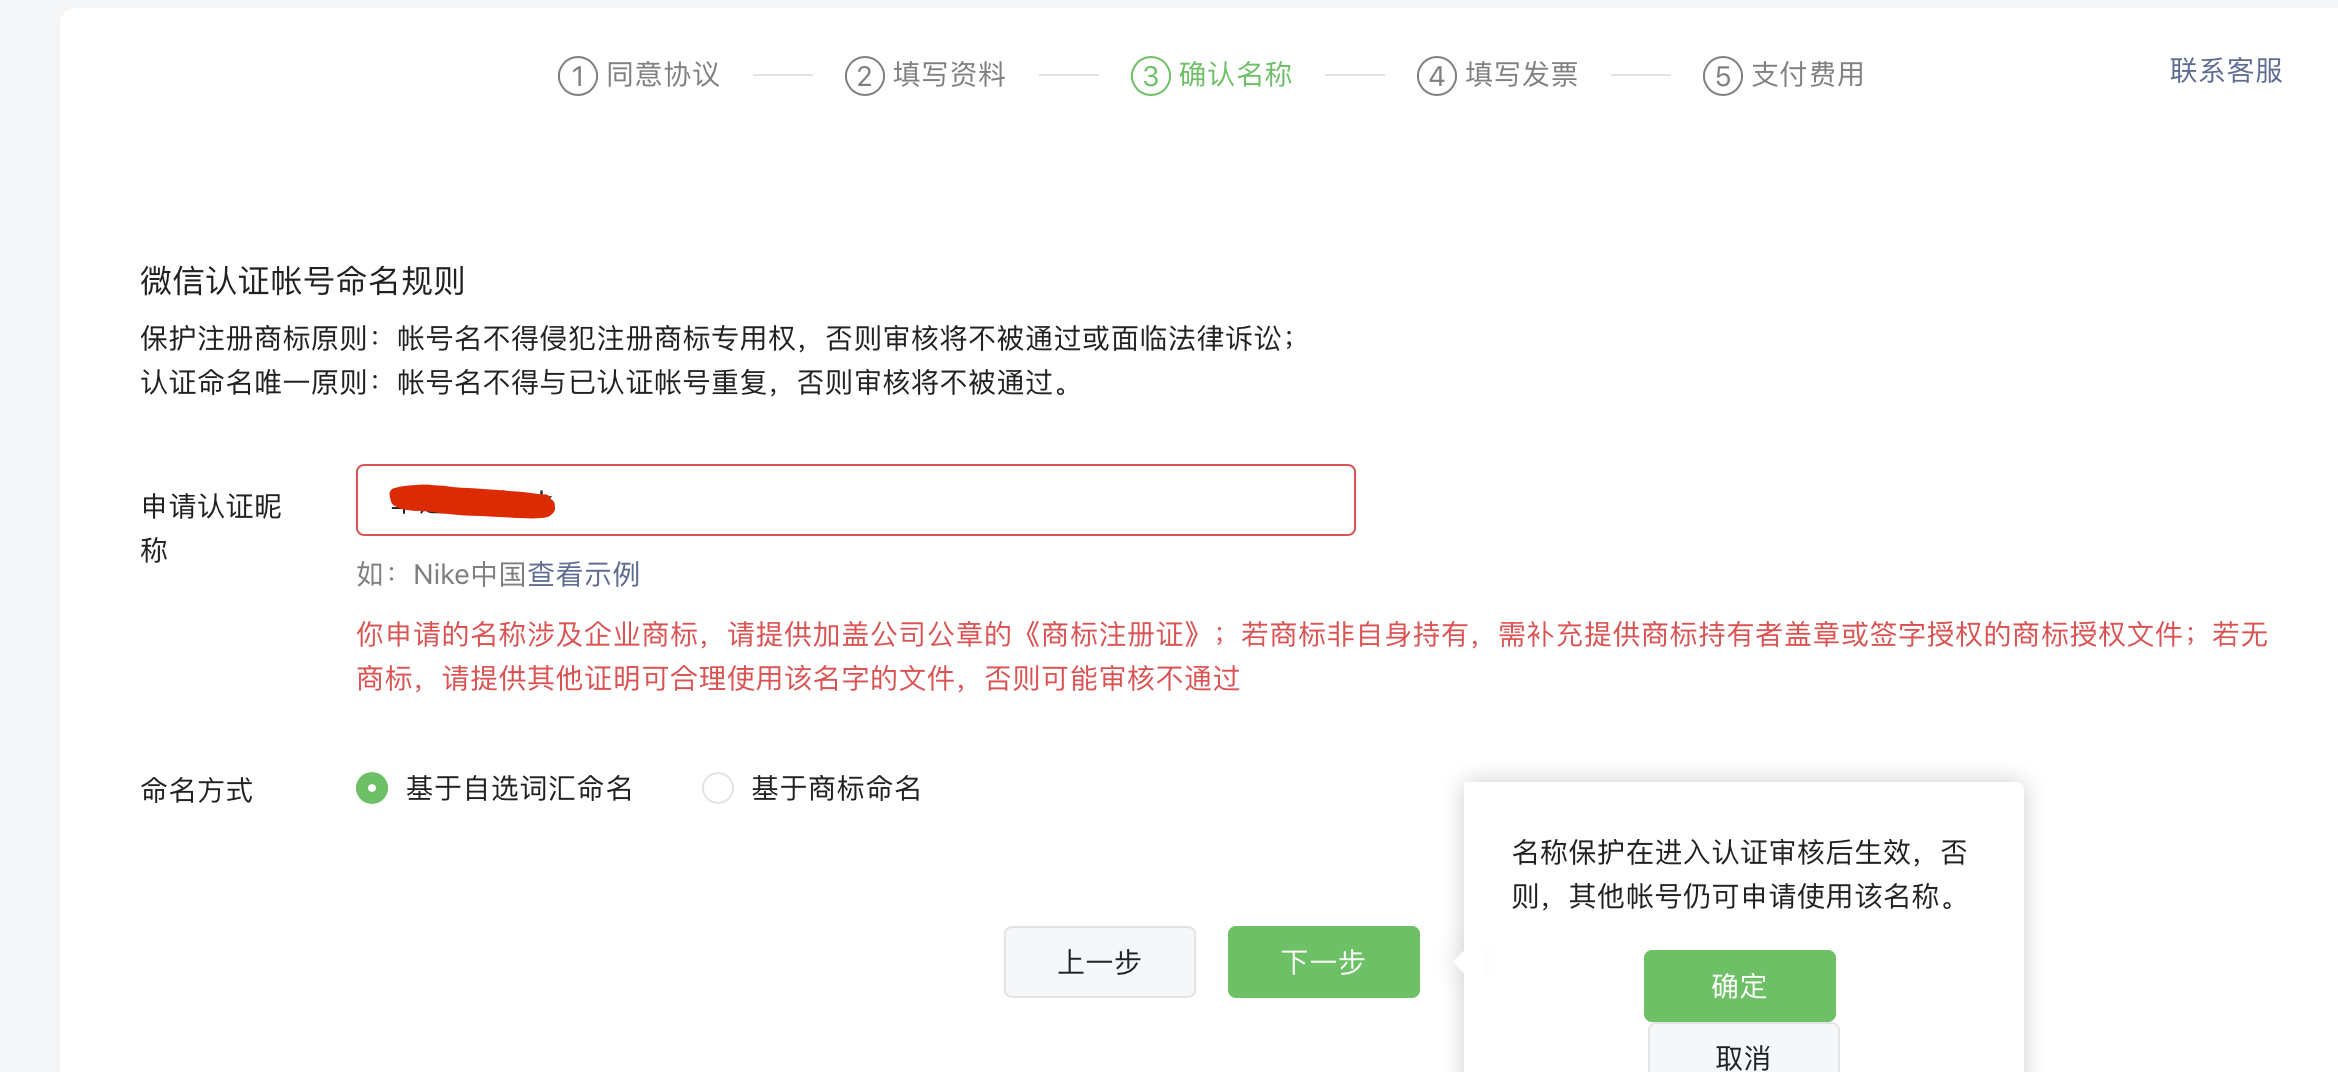The width and height of the screenshot is (2338, 1072).
Task: Click the step 4 circle icon
Action: point(1436,76)
